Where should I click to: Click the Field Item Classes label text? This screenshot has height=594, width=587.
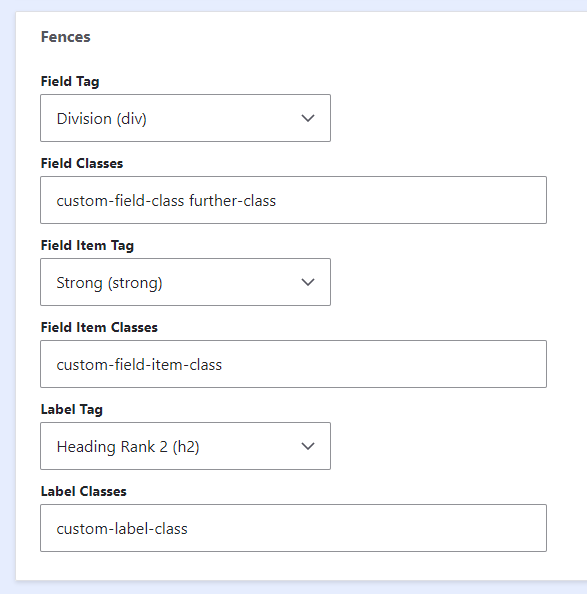coord(99,327)
